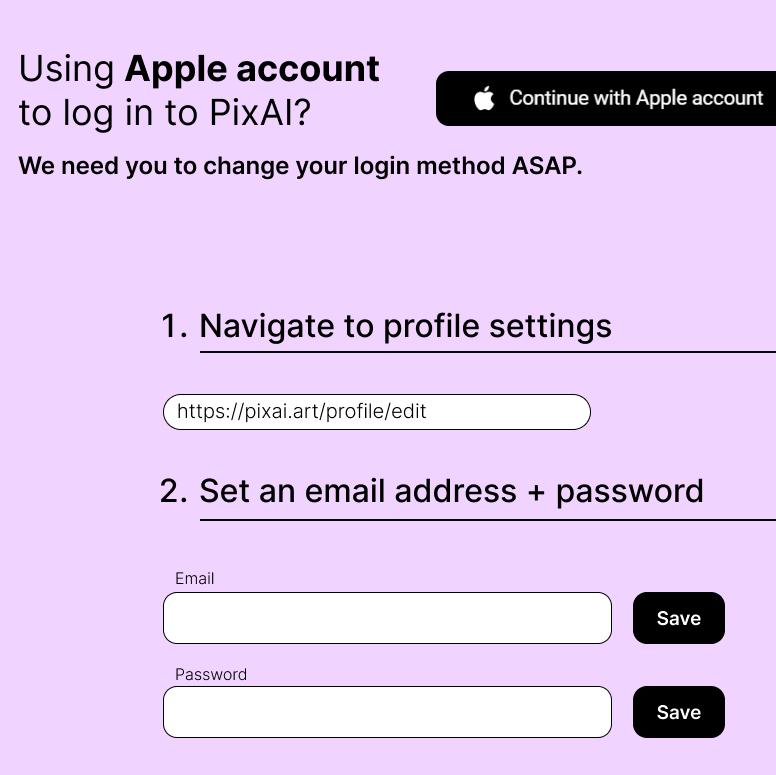This screenshot has width=776, height=775.
Task: Click the 'to log in to PixAI?' title line
Action: click(x=164, y=113)
